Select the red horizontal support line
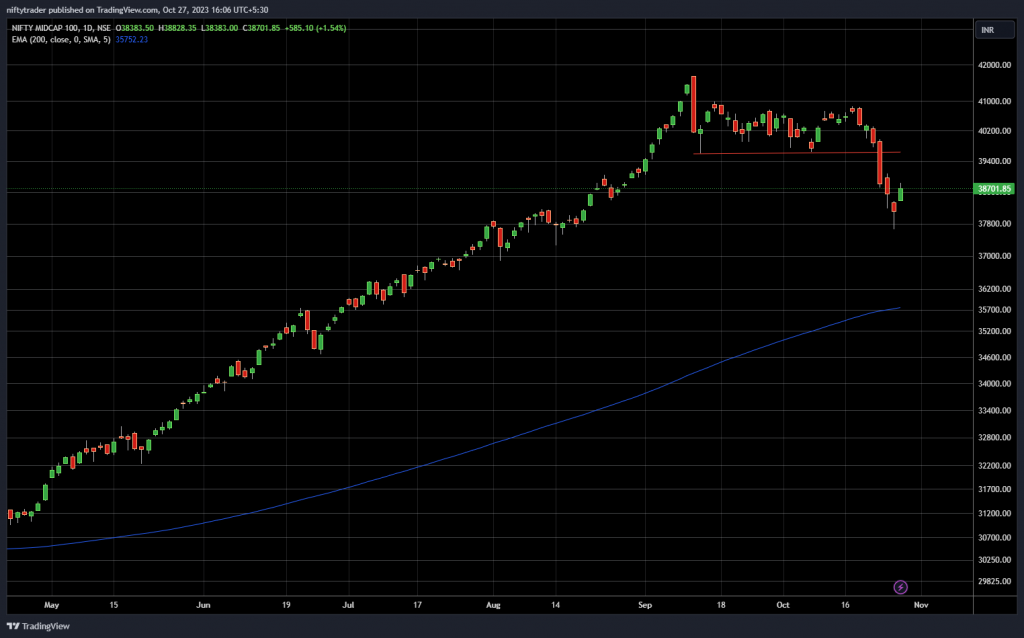Screen dimensions: 1024x638 (x=797, y=153)
